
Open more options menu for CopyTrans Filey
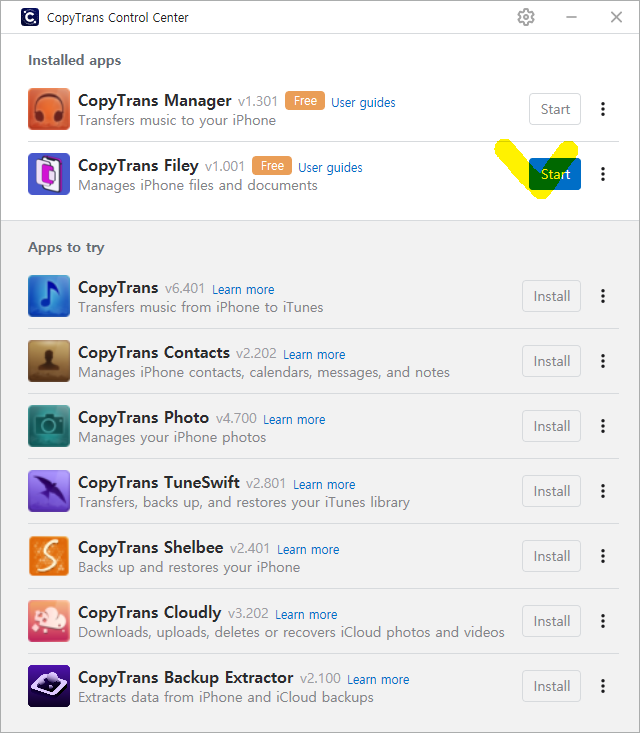pos(603,174)
